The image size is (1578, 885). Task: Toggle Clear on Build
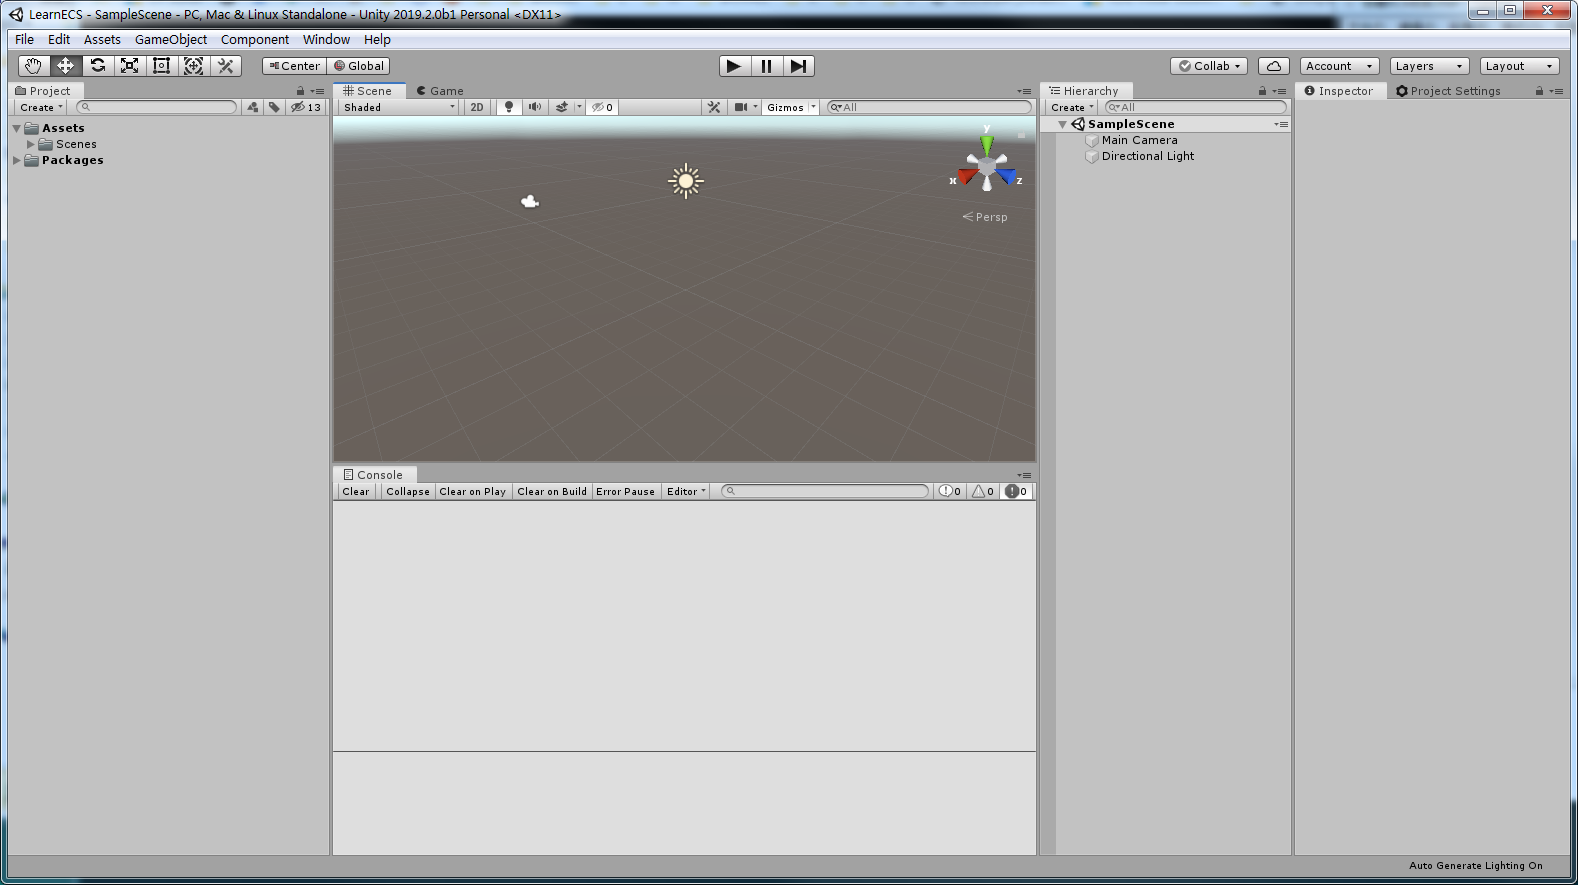[552, 491]
